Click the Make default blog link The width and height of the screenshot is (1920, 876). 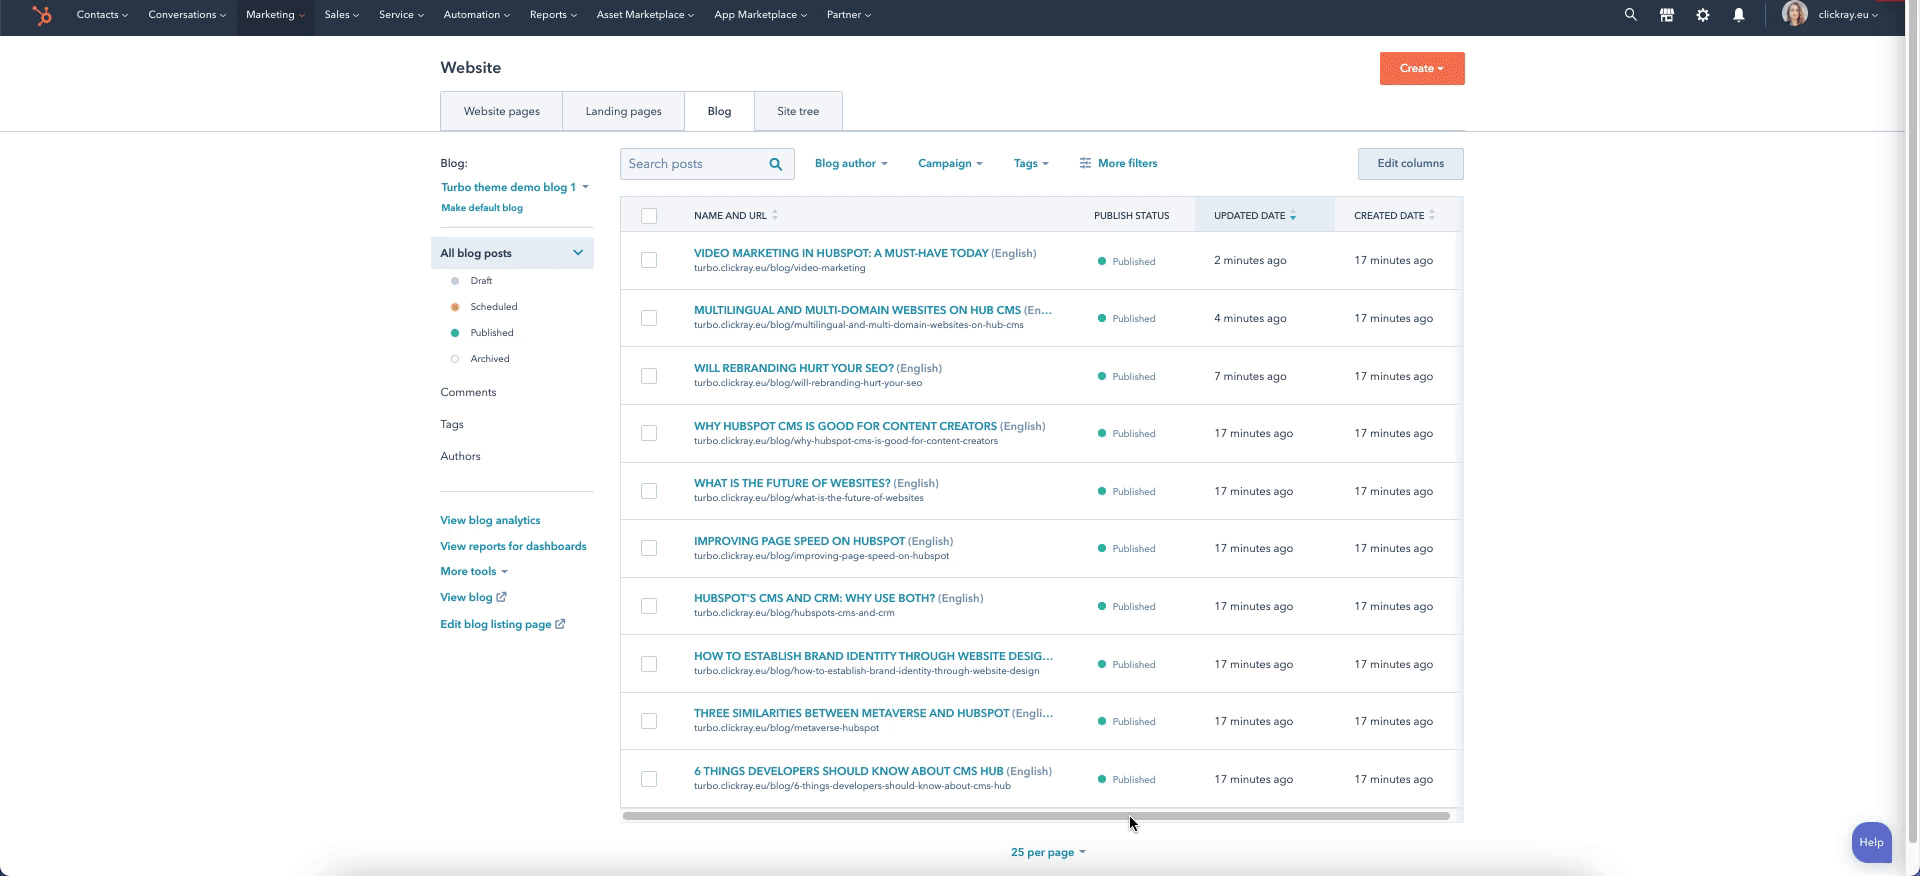tap(482, 208)
